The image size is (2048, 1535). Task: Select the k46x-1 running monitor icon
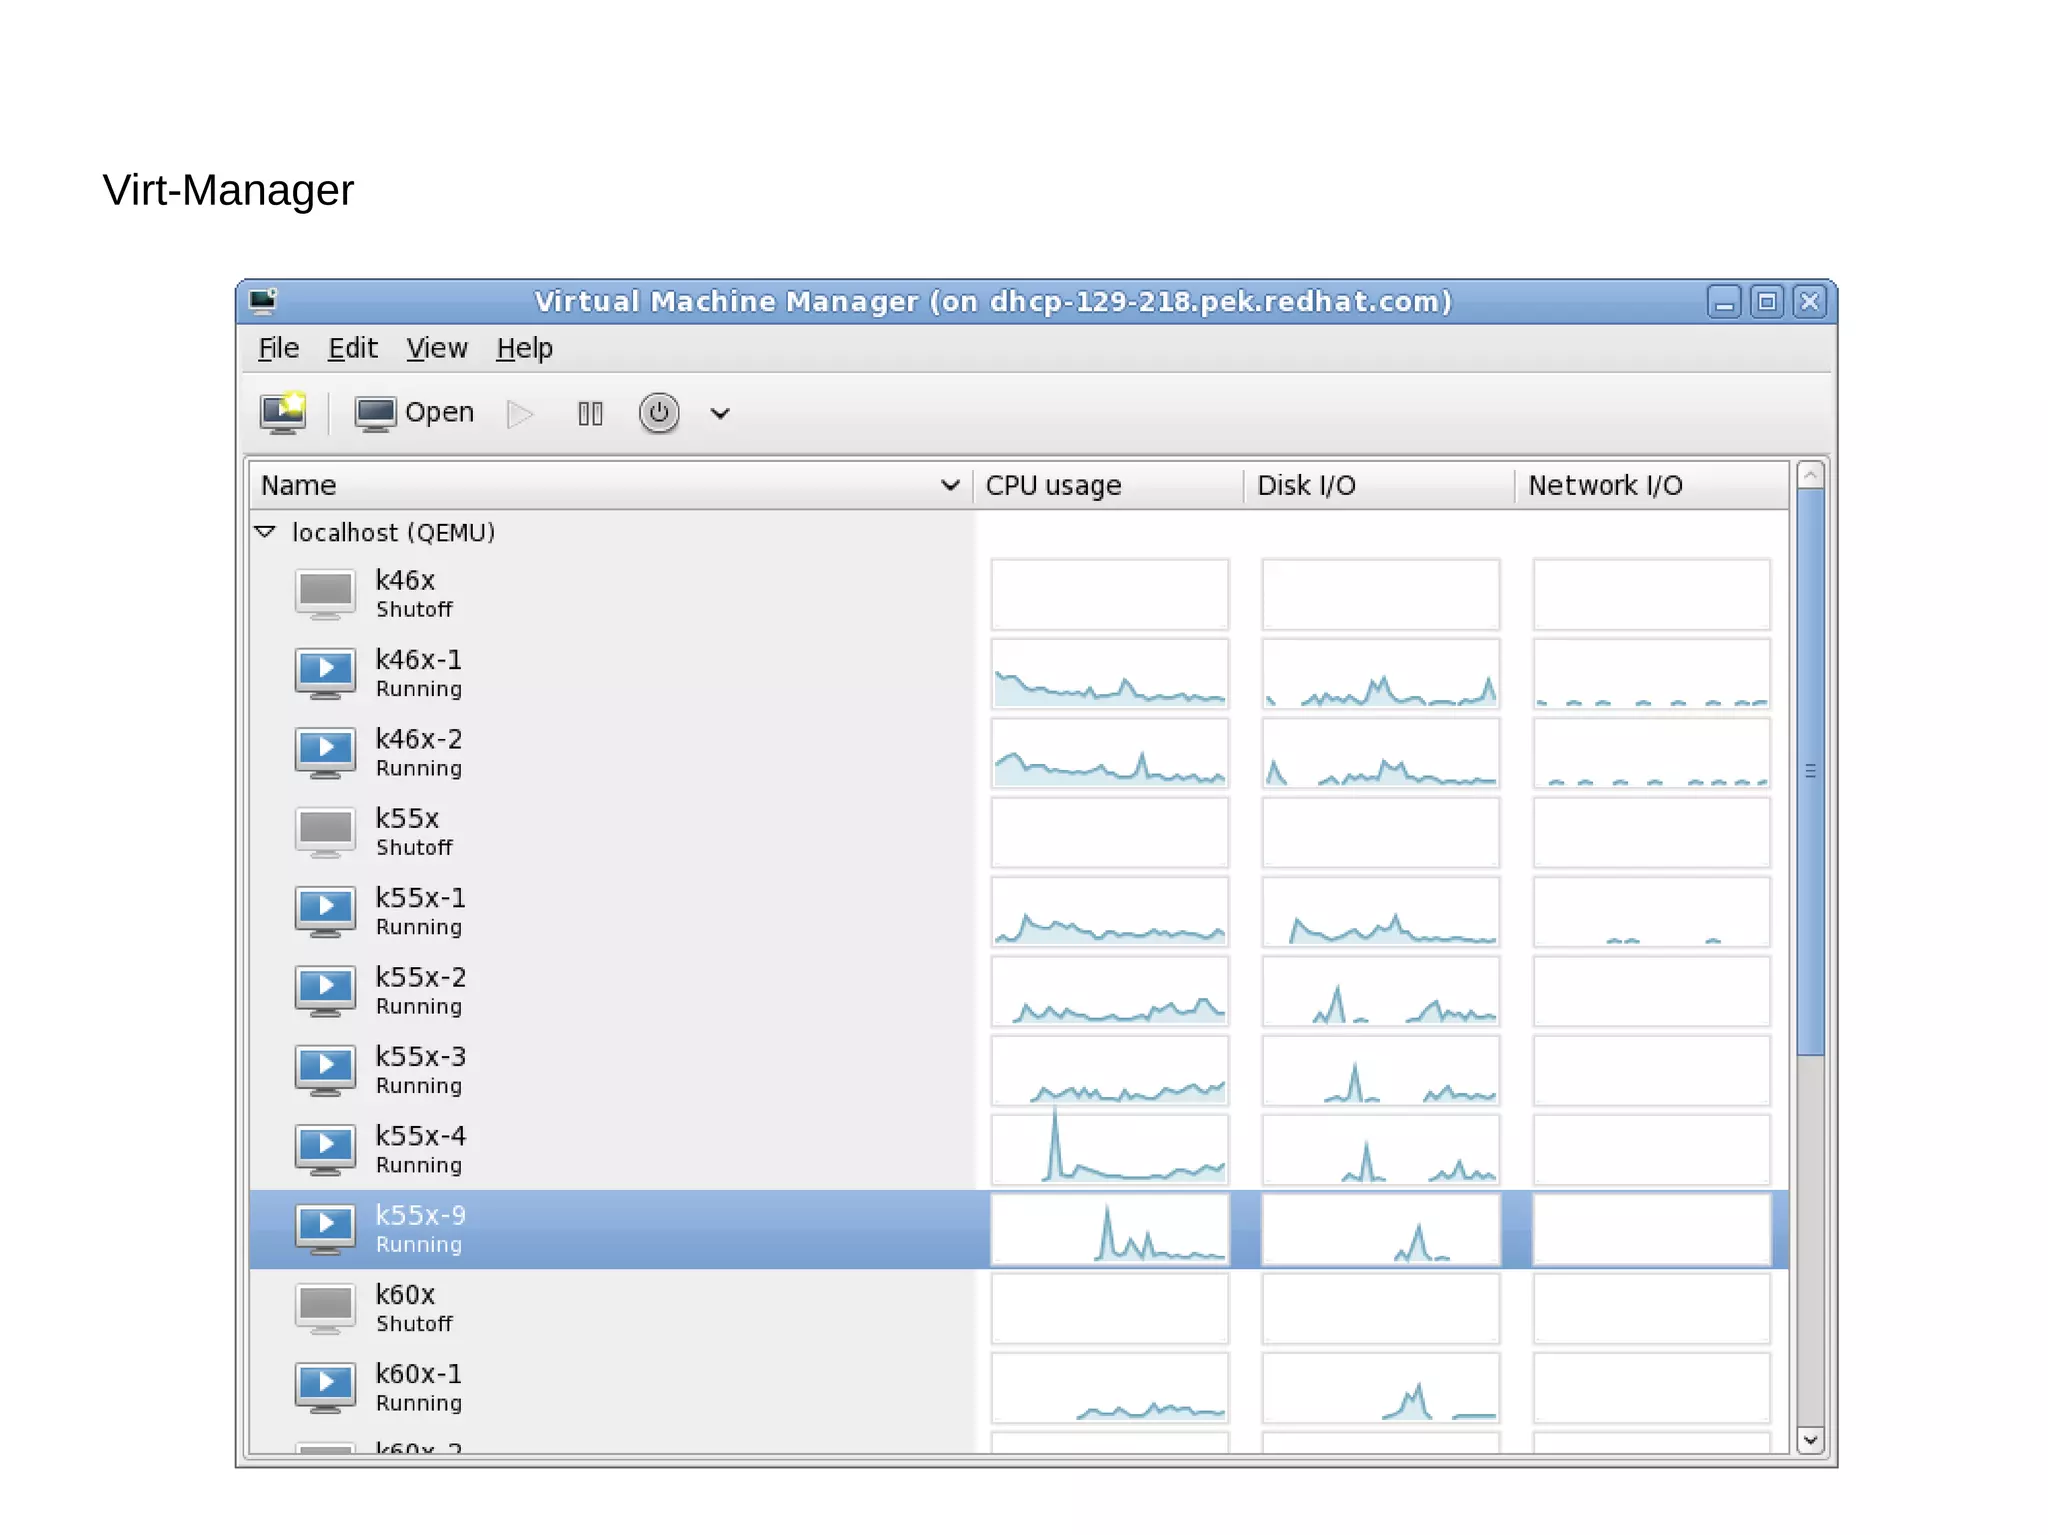pyautogui.click(x=325, y=673)
